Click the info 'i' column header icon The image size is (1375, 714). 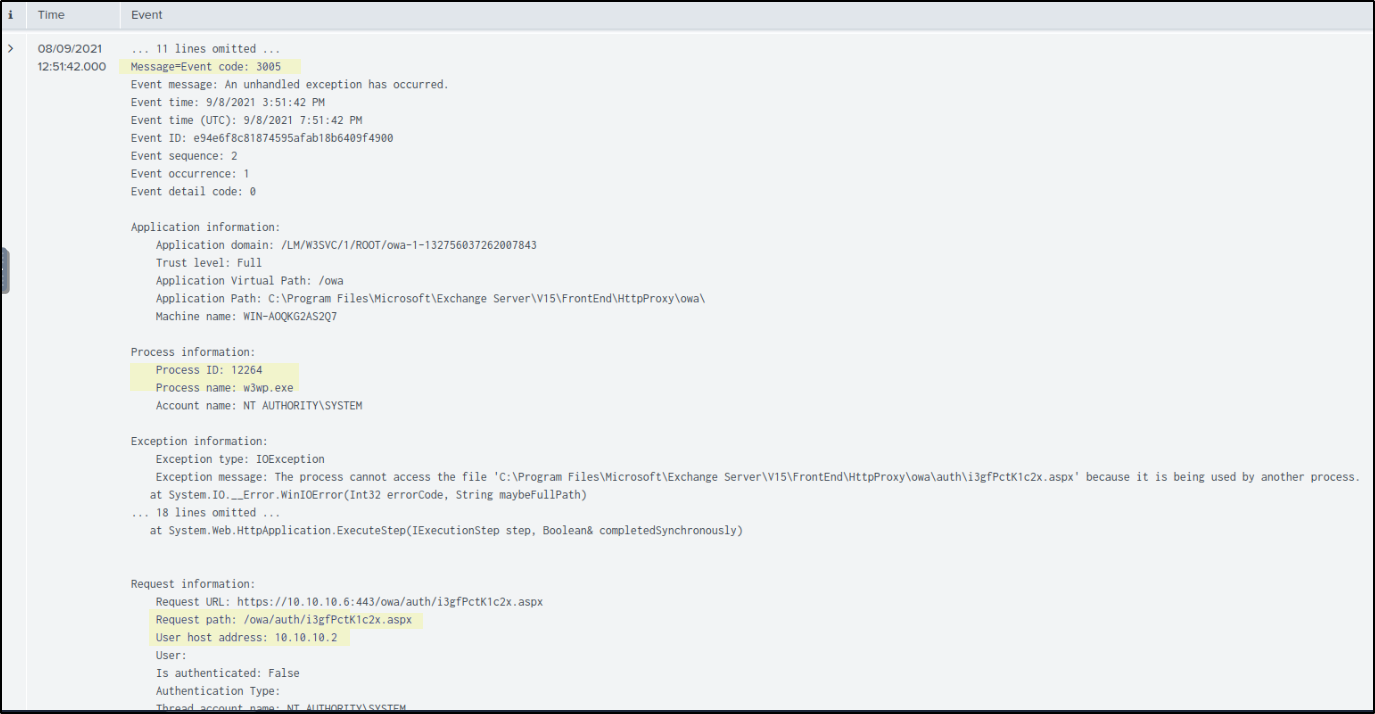tap(11, 15)
